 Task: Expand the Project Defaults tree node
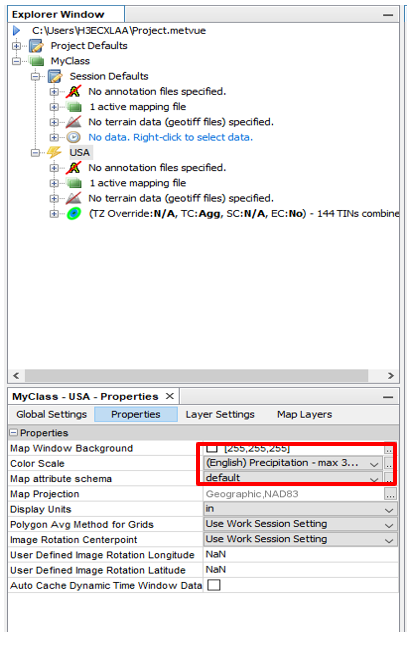pos(17,46)
